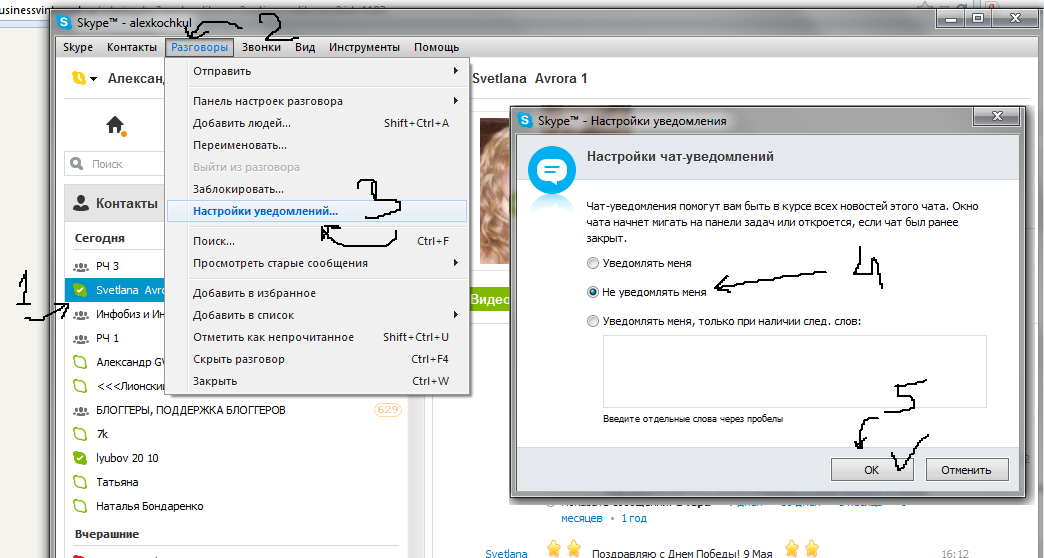The height and width of the screenshot is (558, 1044).
Task: Open the Инструменты menu
Action: 364,47
